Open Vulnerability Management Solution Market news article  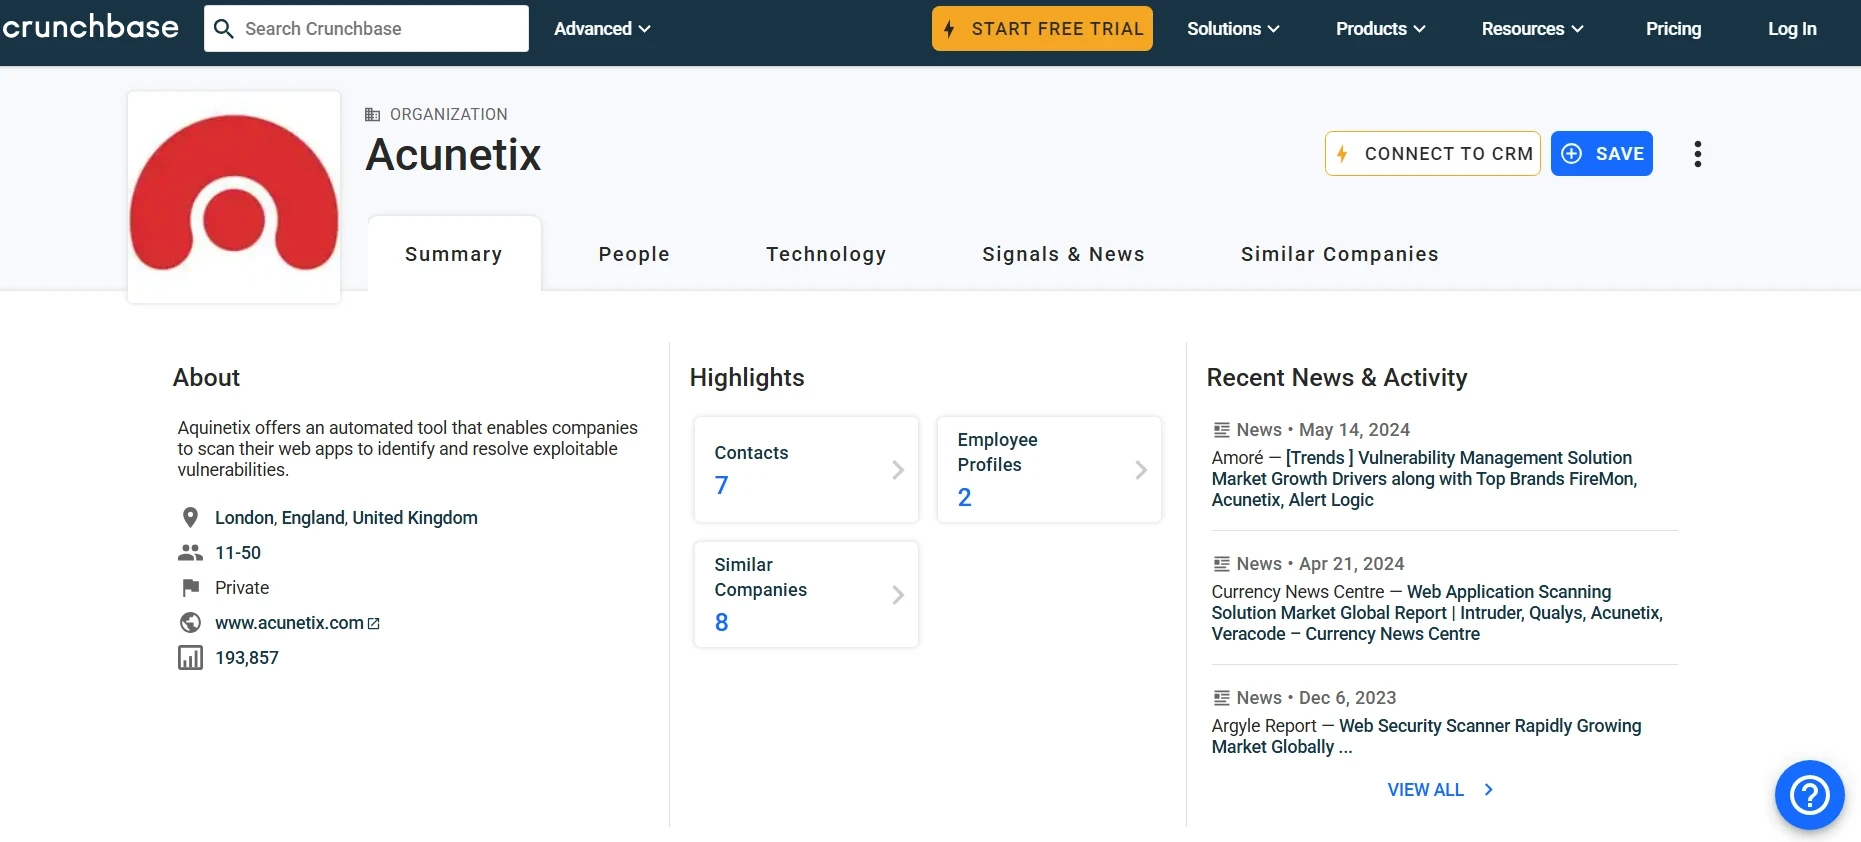[1424, 479]
